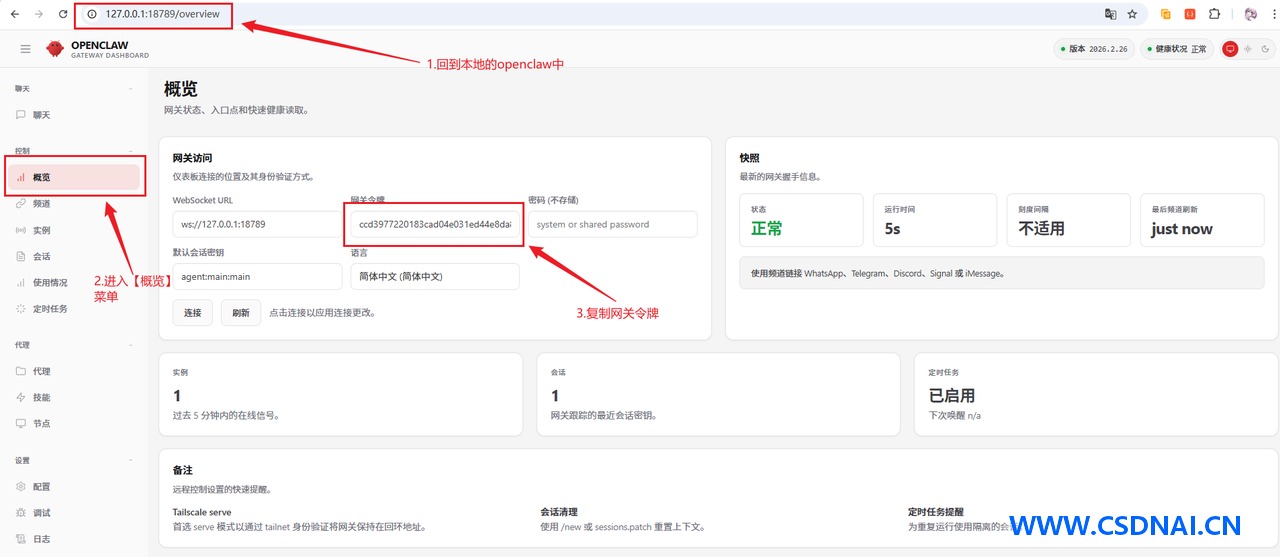
Task: Switch to dark theme moon icon
Action: (x=1265, y=49)
